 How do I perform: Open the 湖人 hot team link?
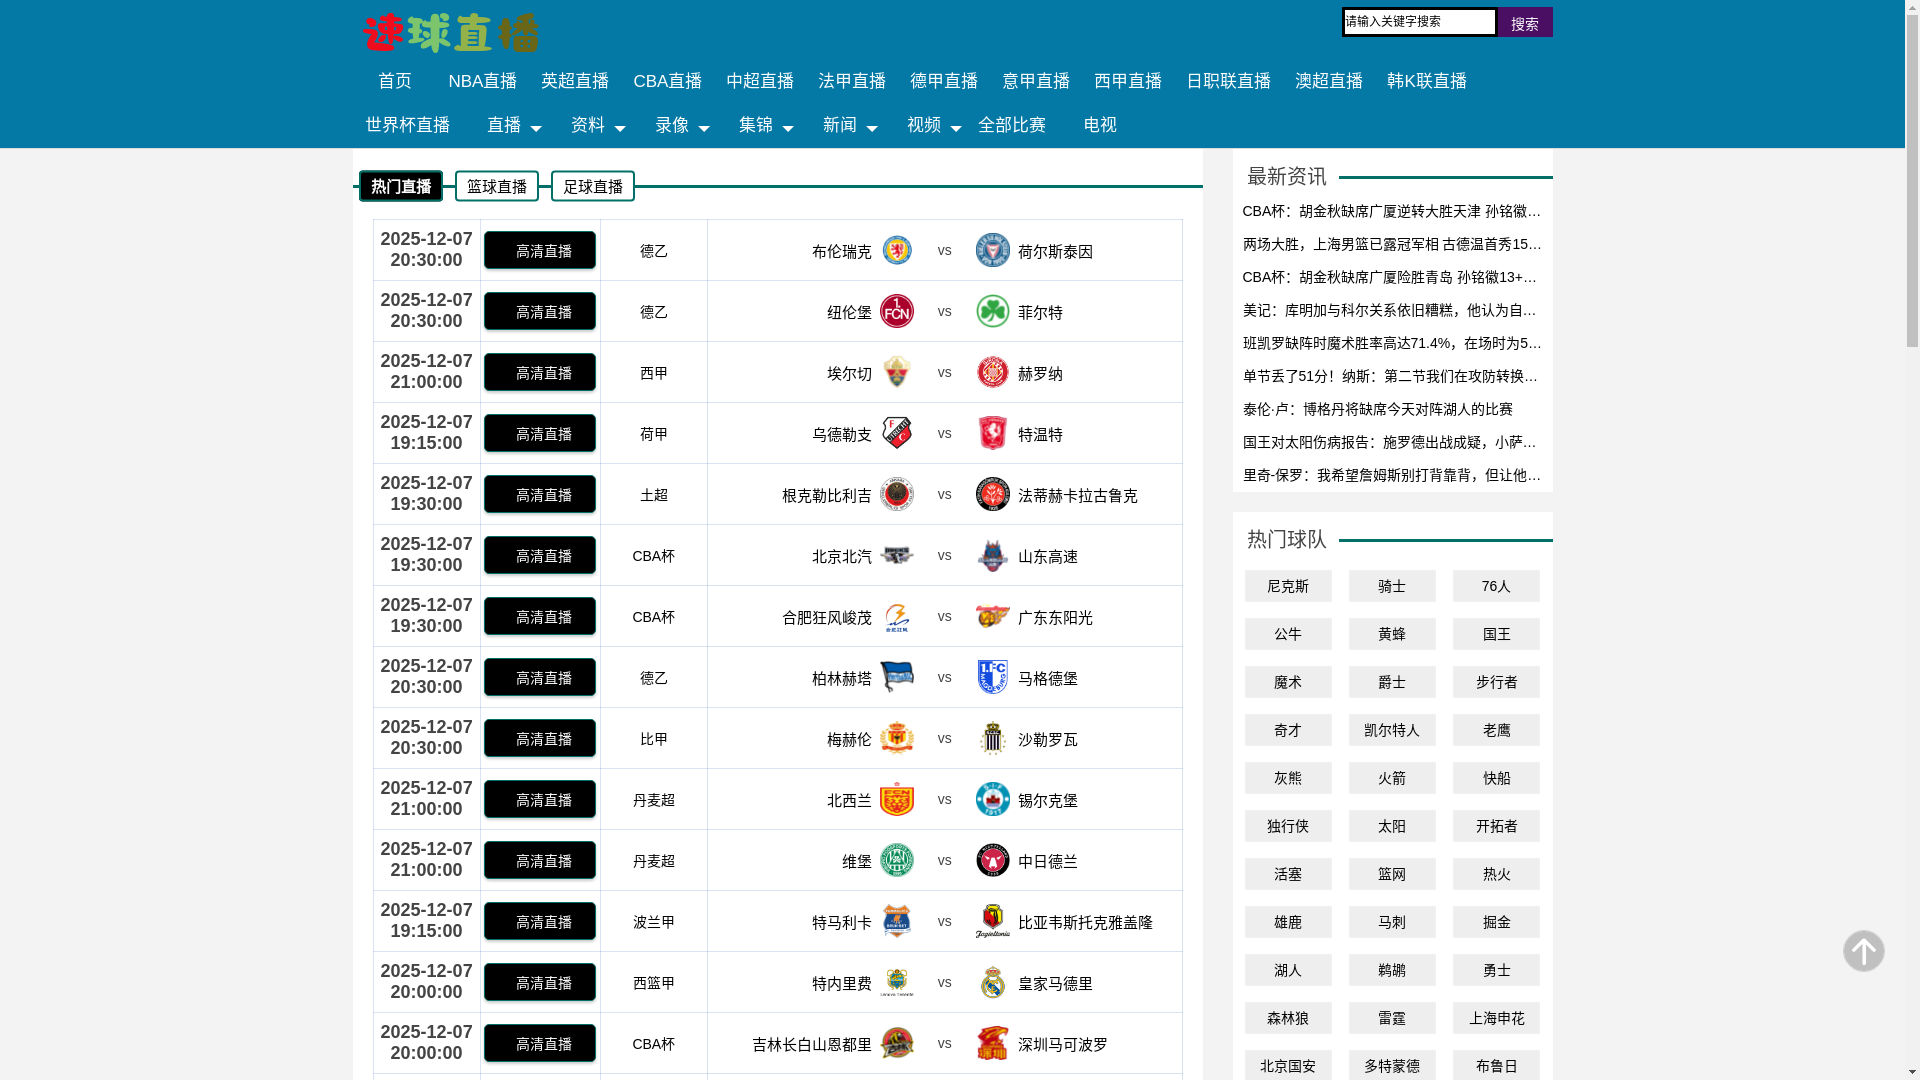(x=1287, y=970)
